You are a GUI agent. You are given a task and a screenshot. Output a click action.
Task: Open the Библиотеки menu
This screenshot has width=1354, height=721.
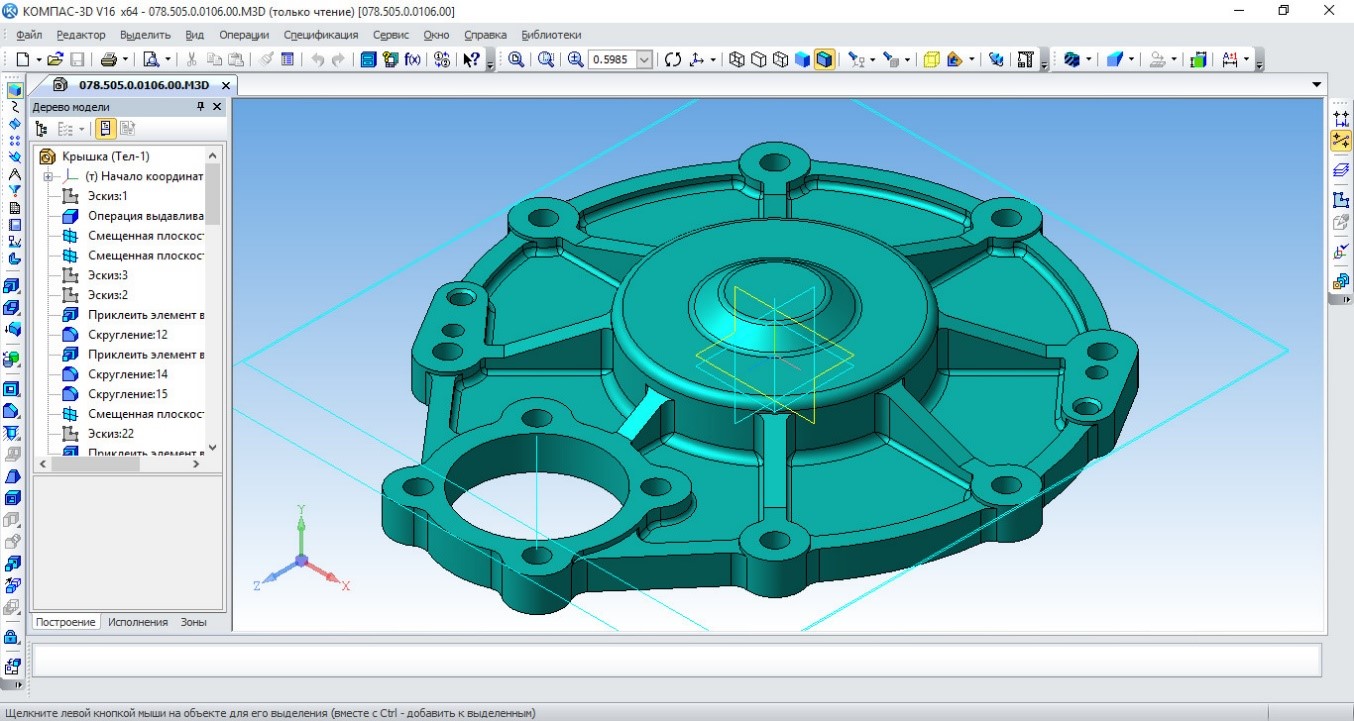pos(551,34)
